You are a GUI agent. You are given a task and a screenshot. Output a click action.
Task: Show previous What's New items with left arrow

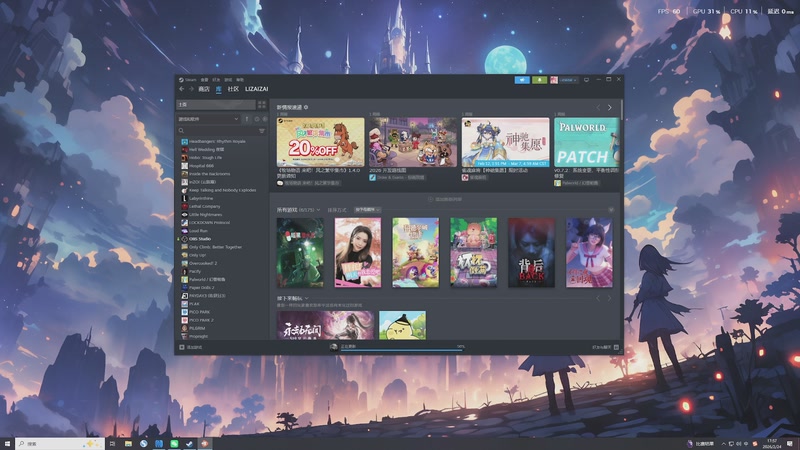coord(598,108)
